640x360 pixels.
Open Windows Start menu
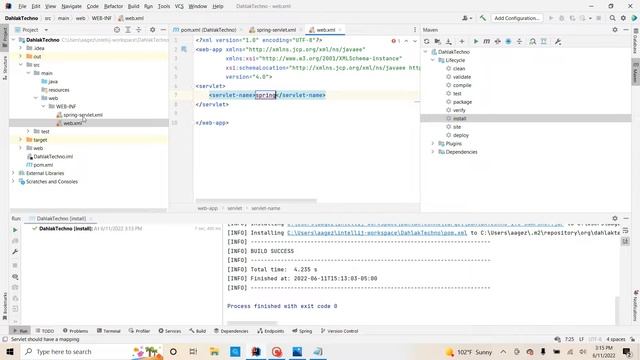coord(10,351)
